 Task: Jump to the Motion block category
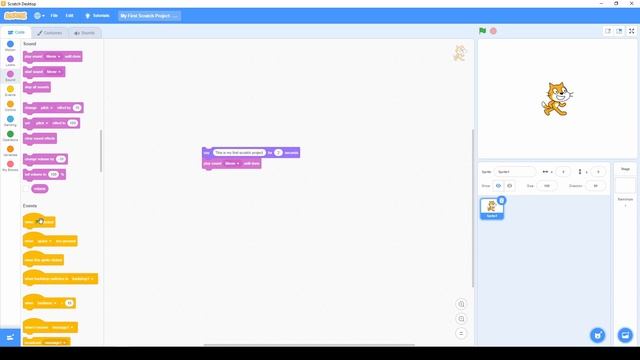tap(10, 46)
